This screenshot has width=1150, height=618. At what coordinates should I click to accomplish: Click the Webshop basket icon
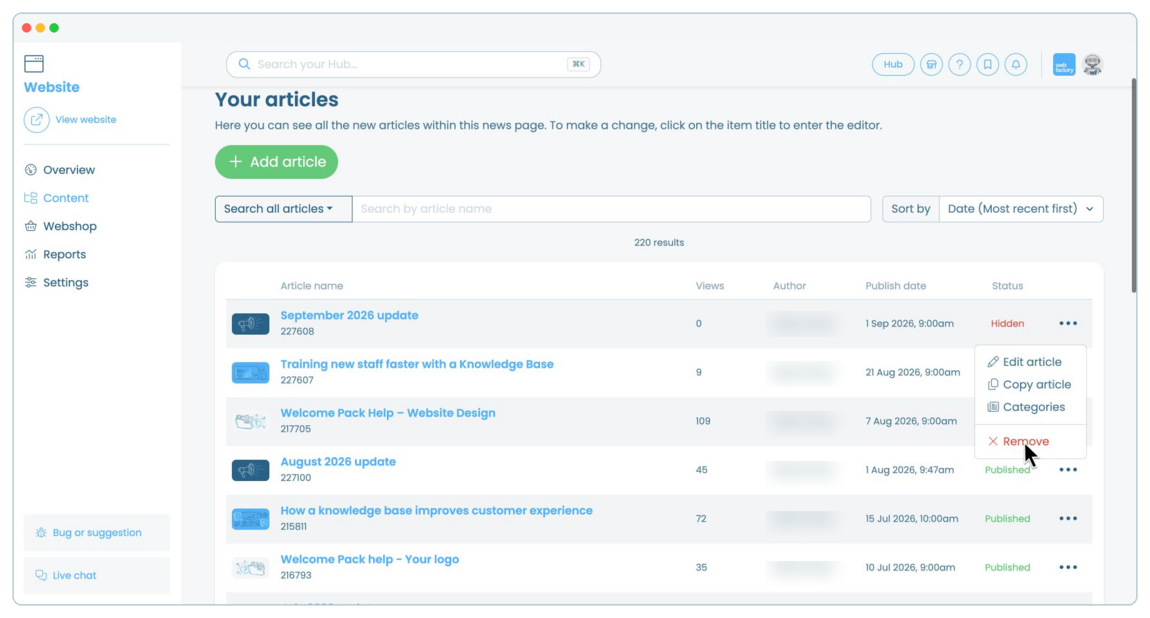point(31,227)
